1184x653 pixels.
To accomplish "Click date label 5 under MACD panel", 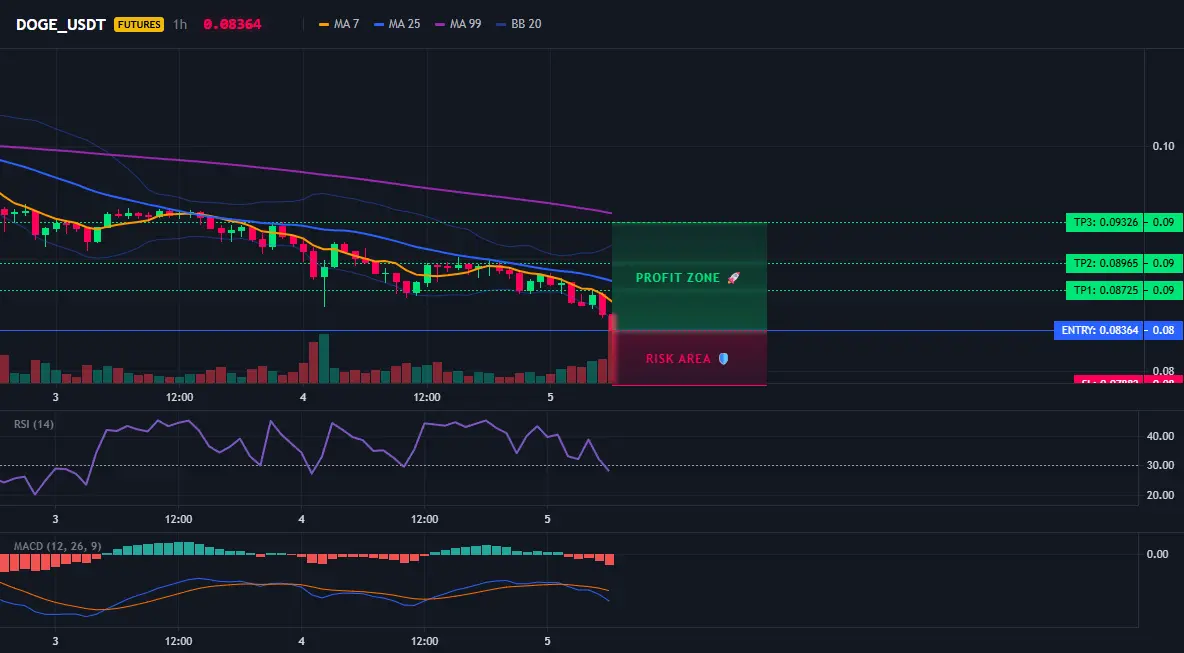I will 548,642.
